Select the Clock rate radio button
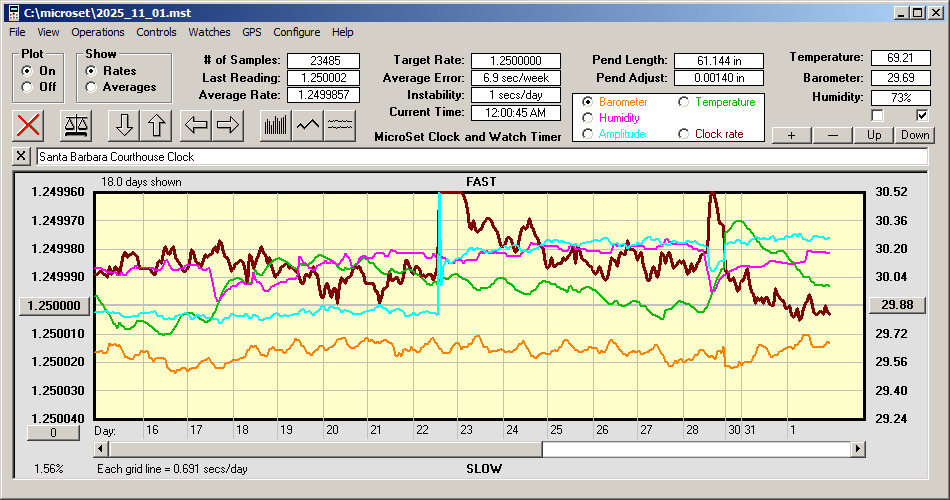950x500 pixels. 684,134
